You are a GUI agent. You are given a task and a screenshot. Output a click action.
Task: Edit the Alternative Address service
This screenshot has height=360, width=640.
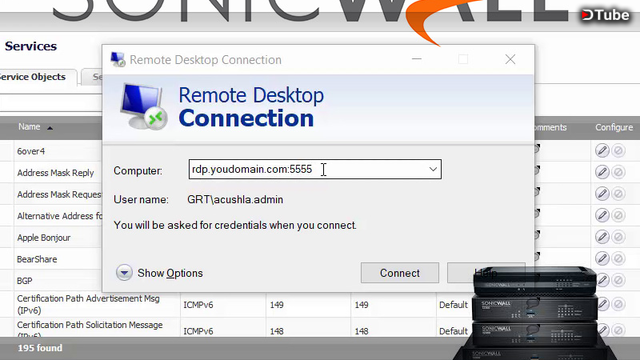(x=602, y=215)
